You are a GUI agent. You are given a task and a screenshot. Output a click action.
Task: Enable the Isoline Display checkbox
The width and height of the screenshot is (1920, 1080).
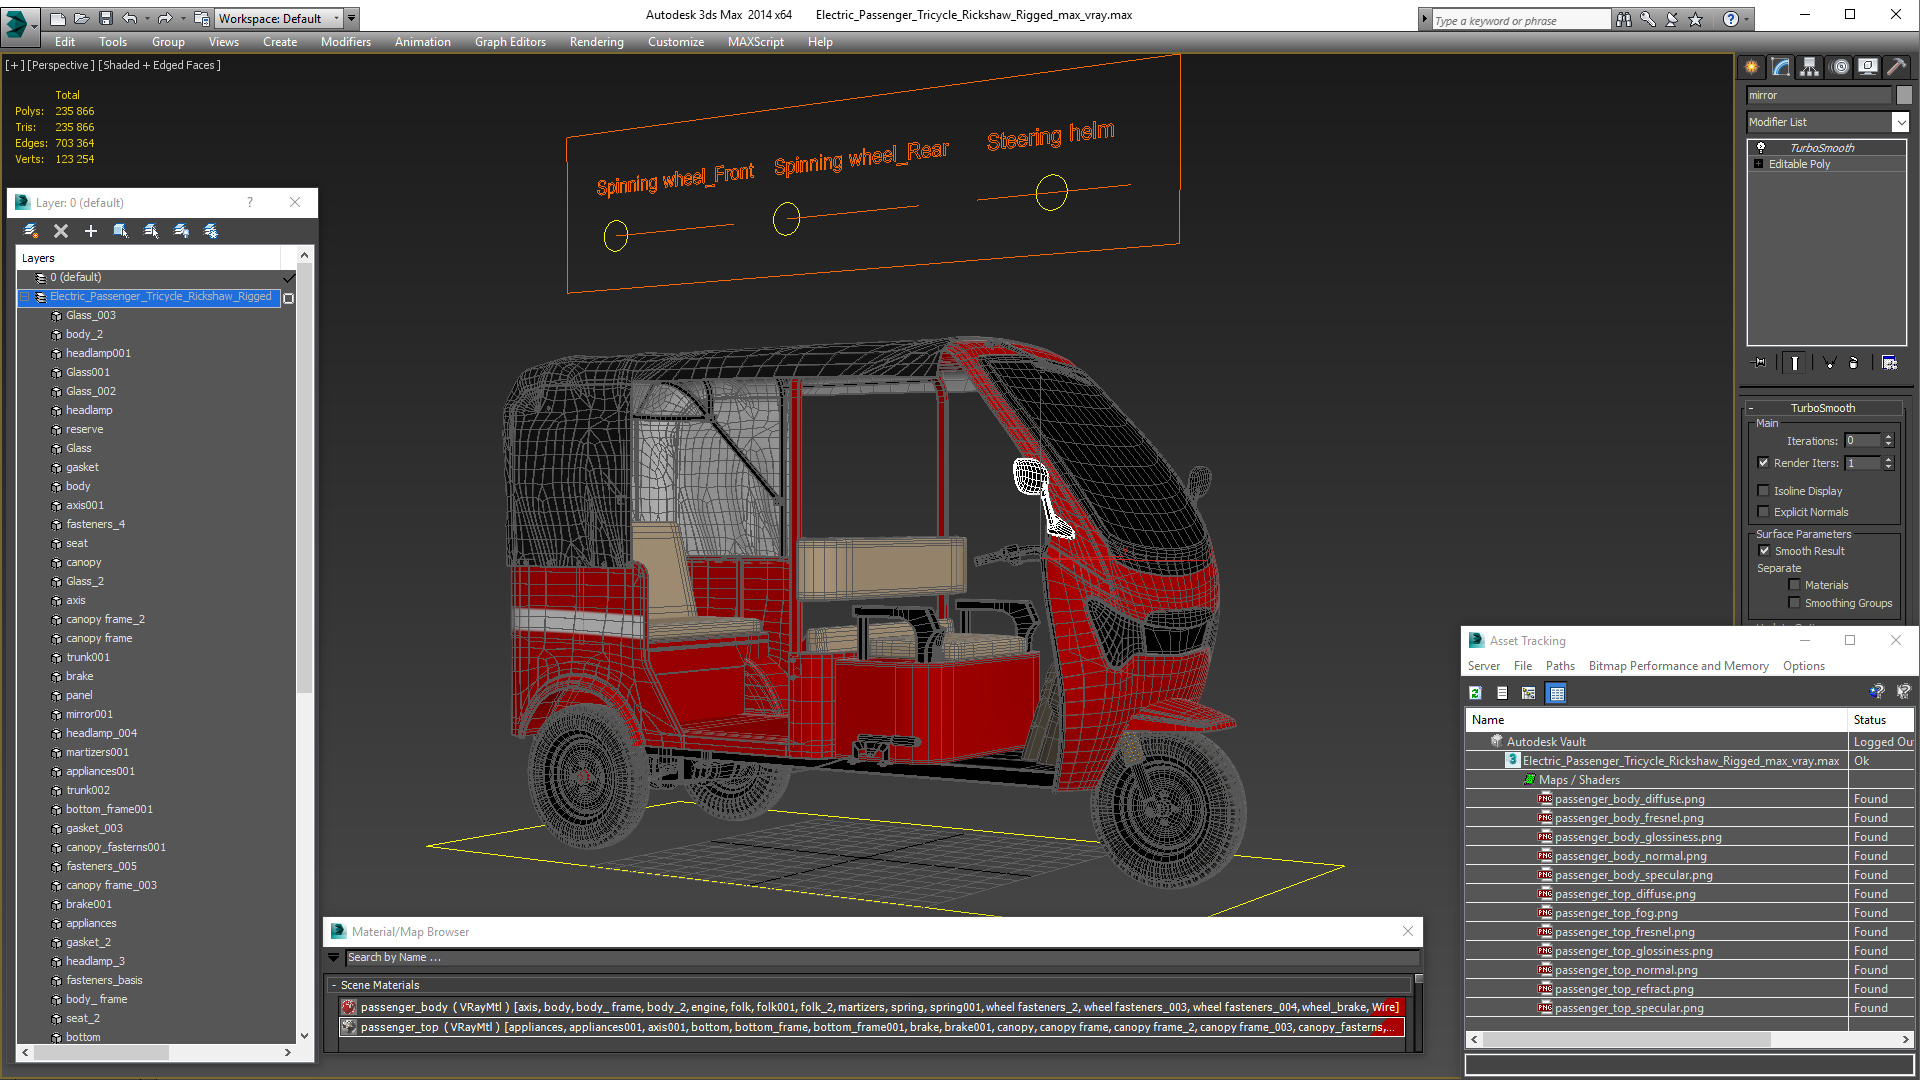pos(1764,491)
